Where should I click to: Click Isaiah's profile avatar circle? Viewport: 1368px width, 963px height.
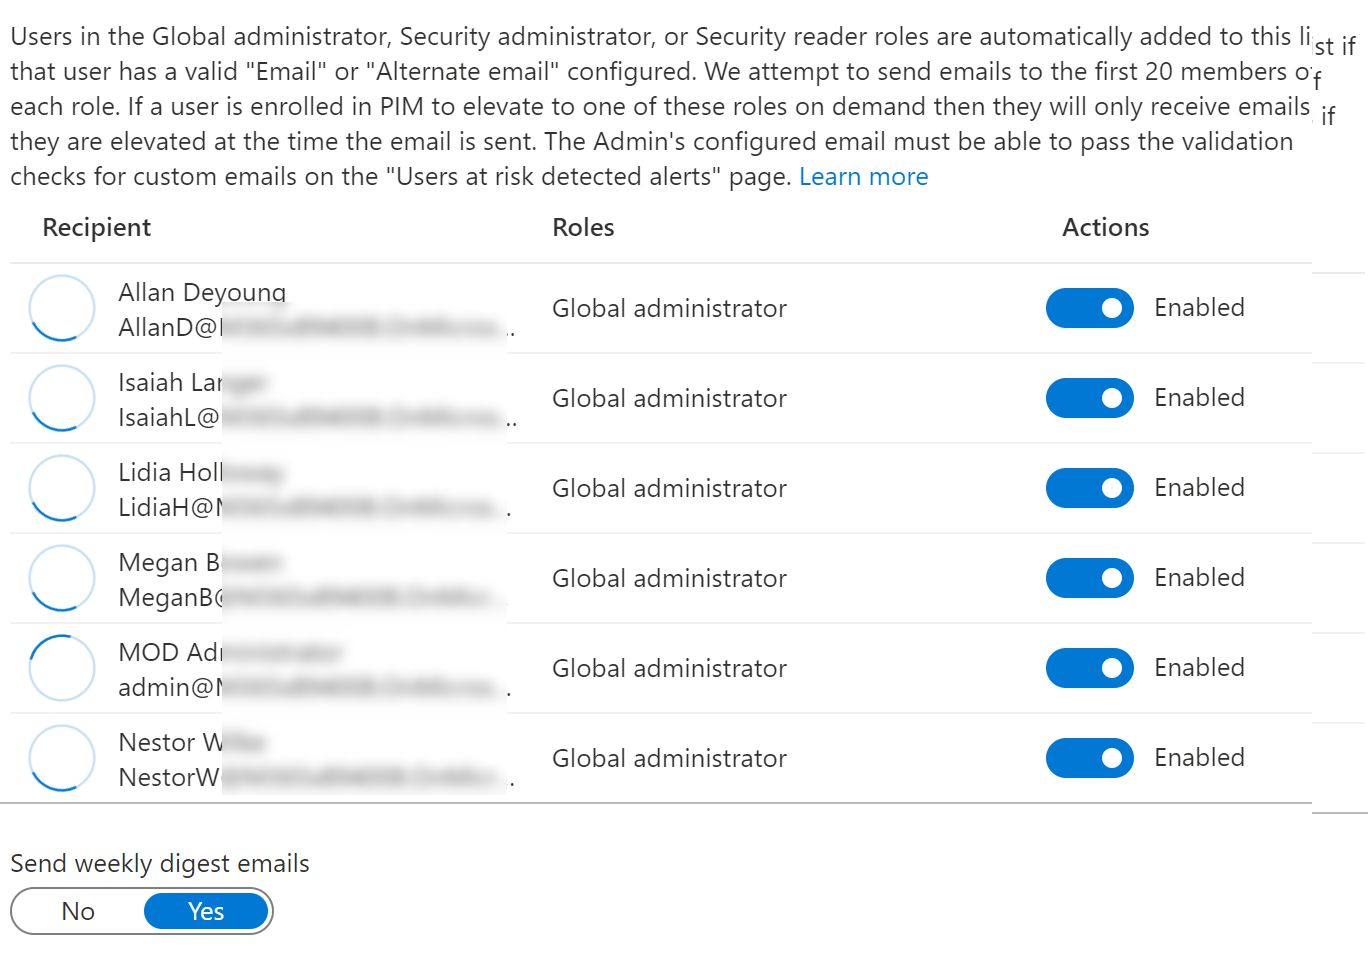62,398
